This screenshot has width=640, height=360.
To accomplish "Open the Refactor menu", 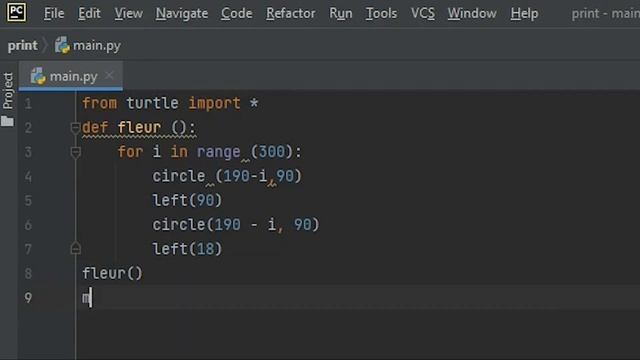I will click(291, 13).
